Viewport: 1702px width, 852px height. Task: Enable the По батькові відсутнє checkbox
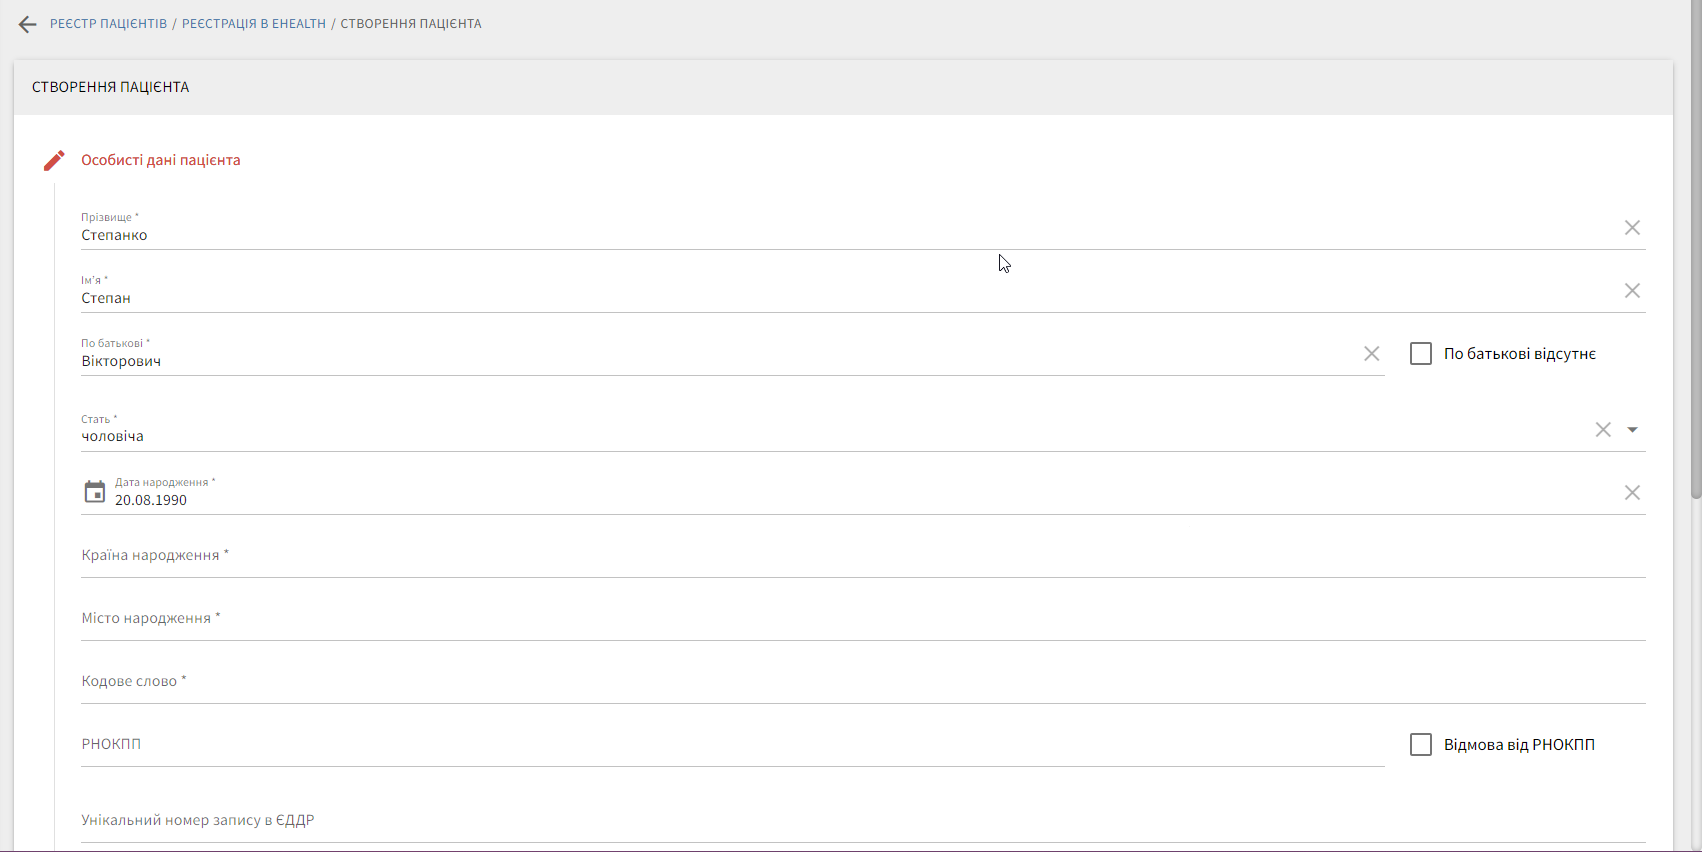(x=1420, y=354)
